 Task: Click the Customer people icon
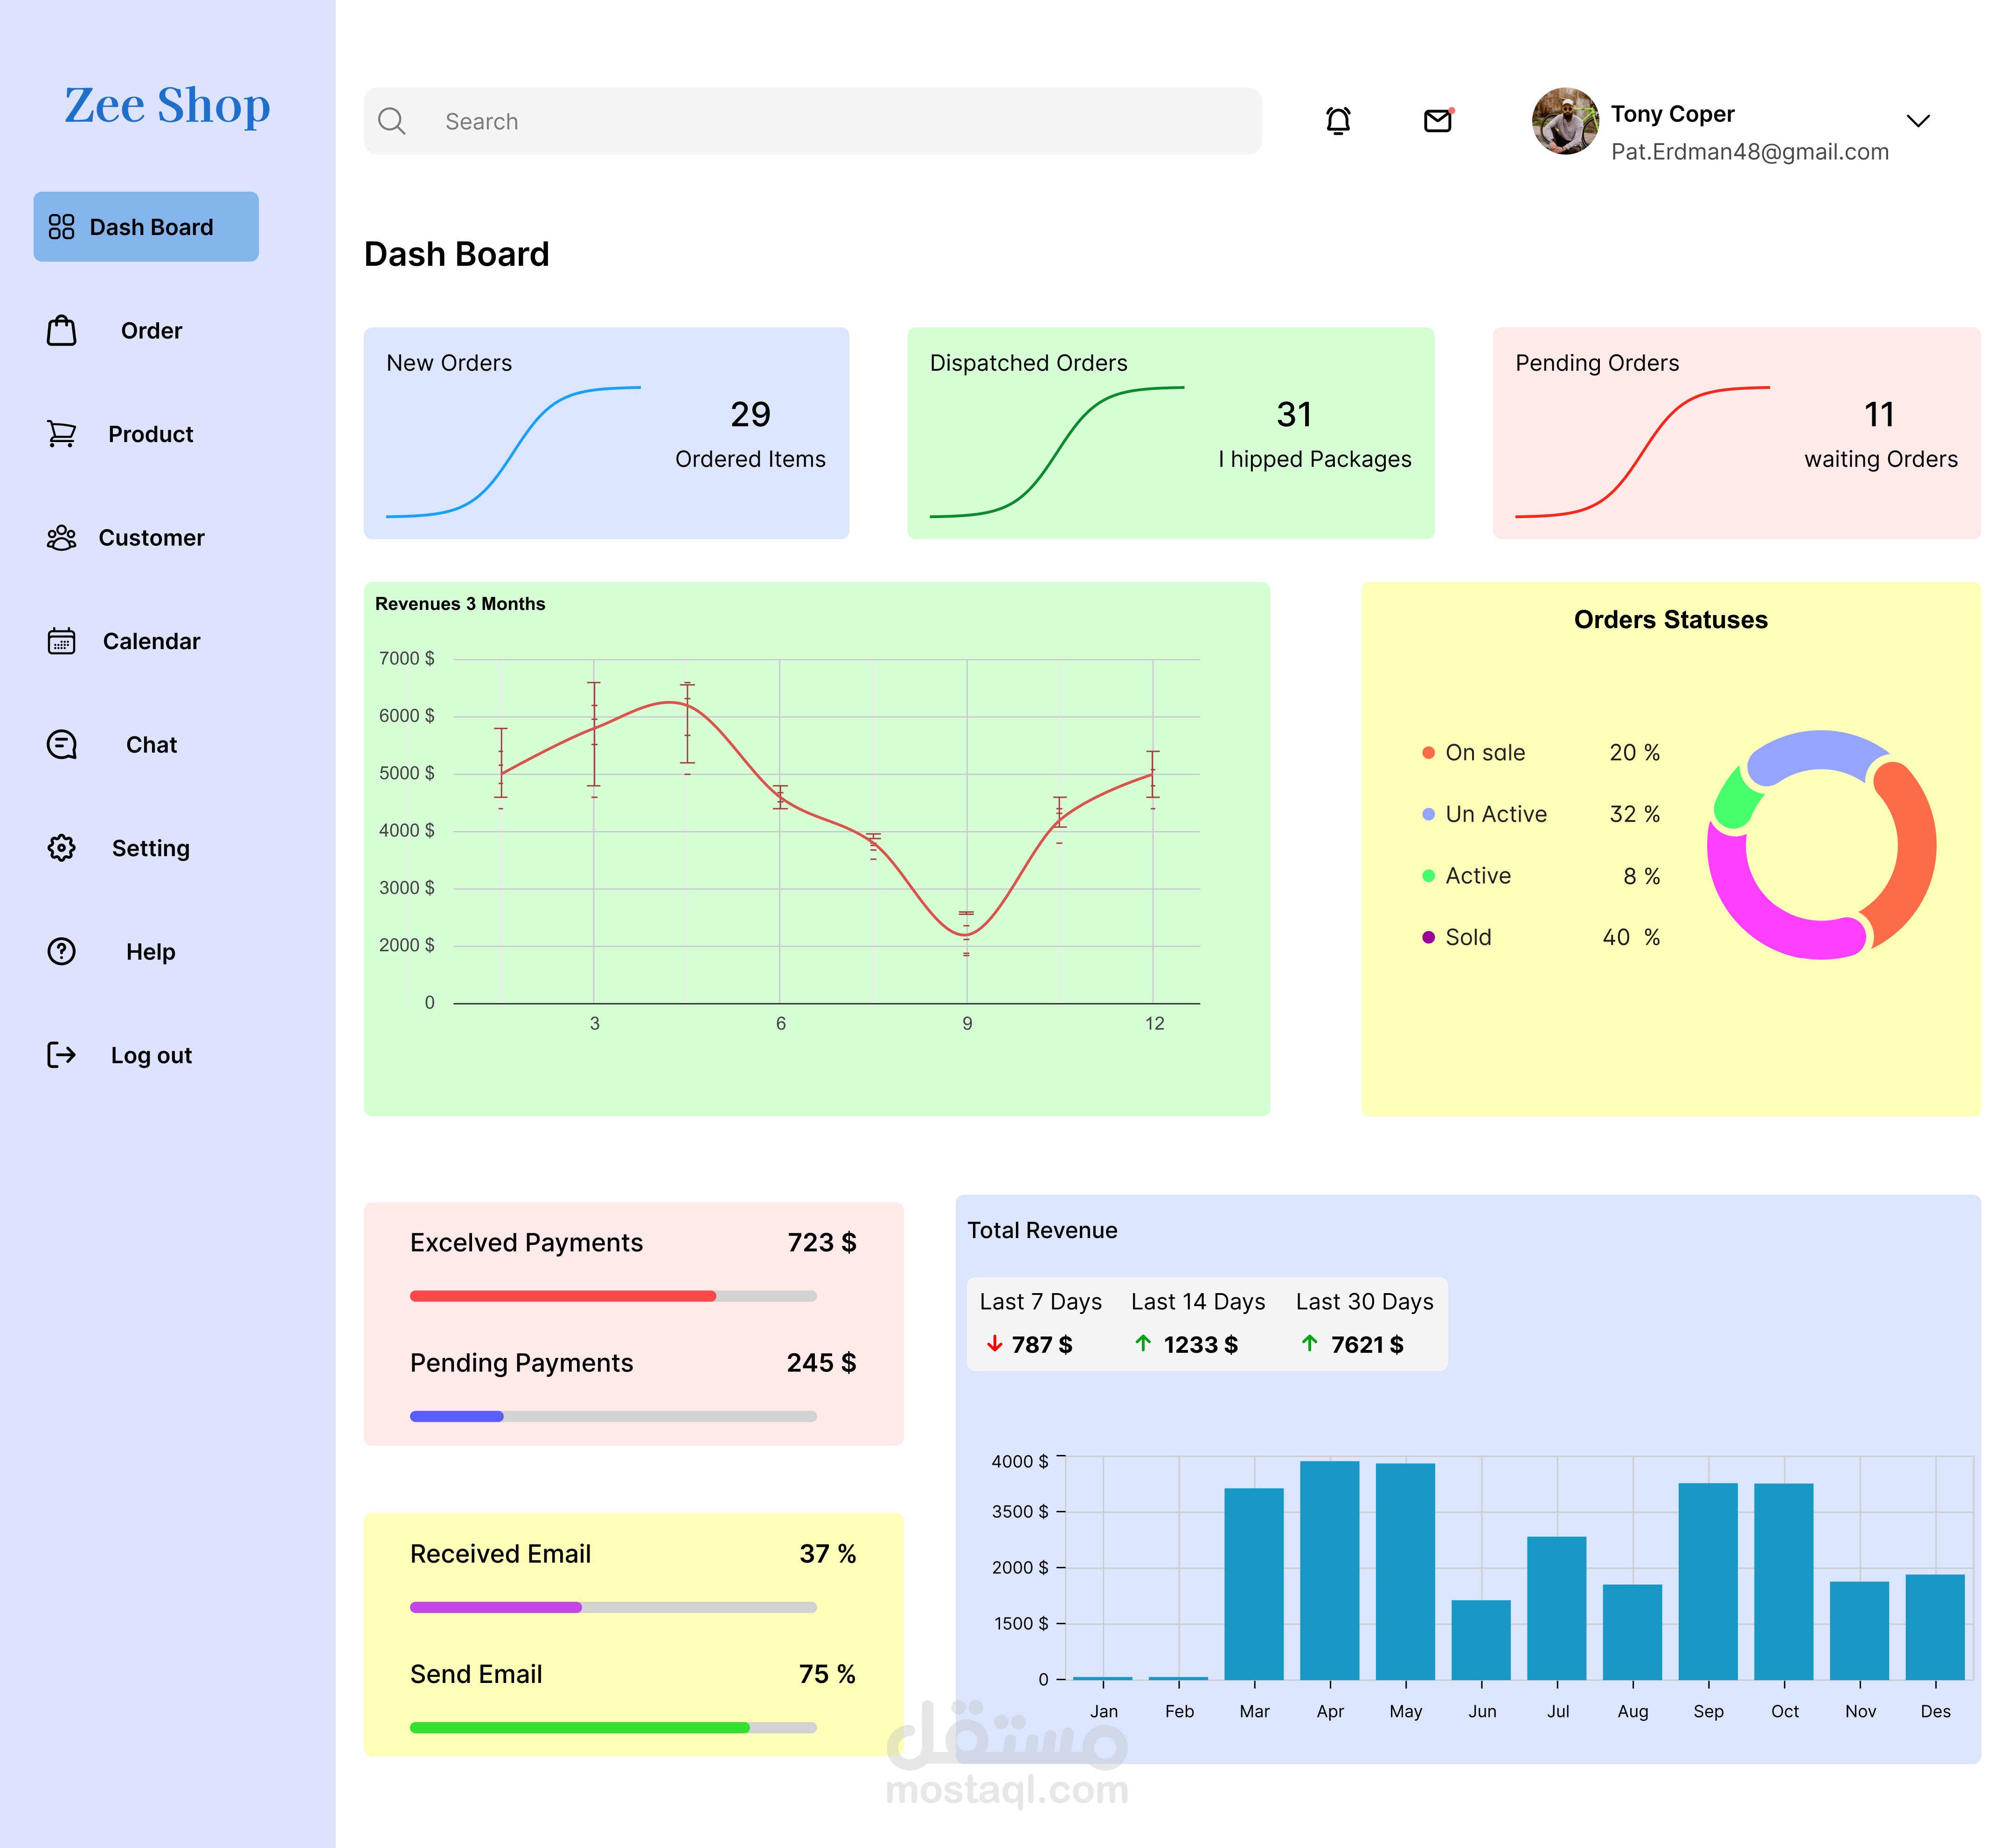[62, 538]
